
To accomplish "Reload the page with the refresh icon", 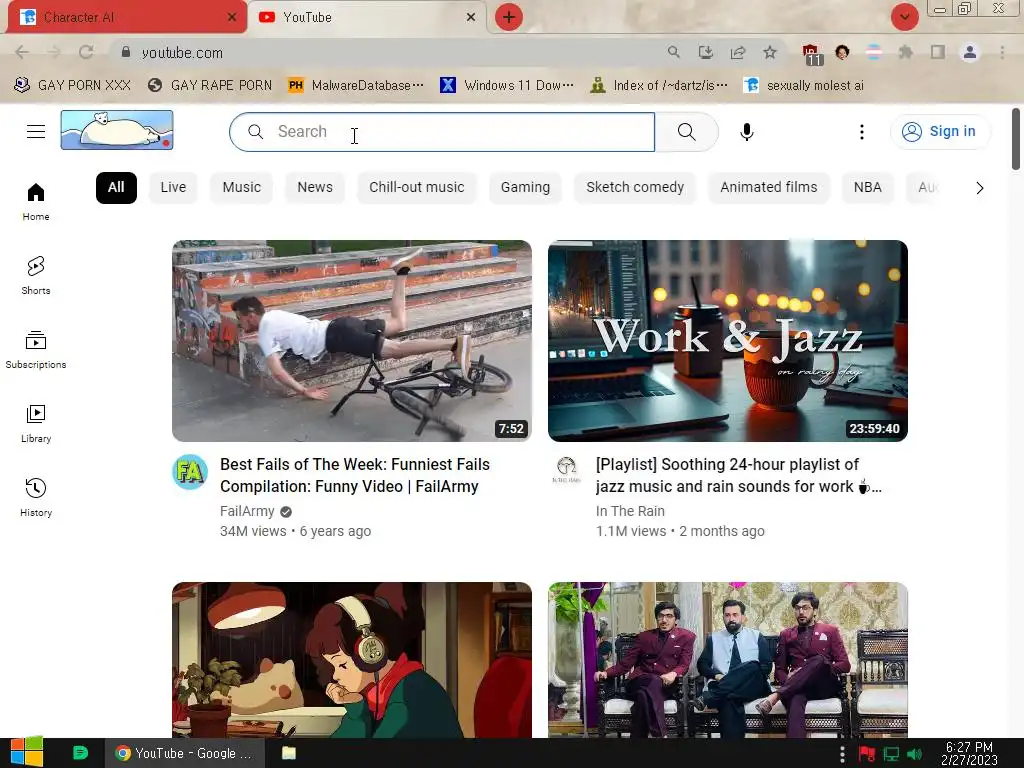I will tap(86, 52).
